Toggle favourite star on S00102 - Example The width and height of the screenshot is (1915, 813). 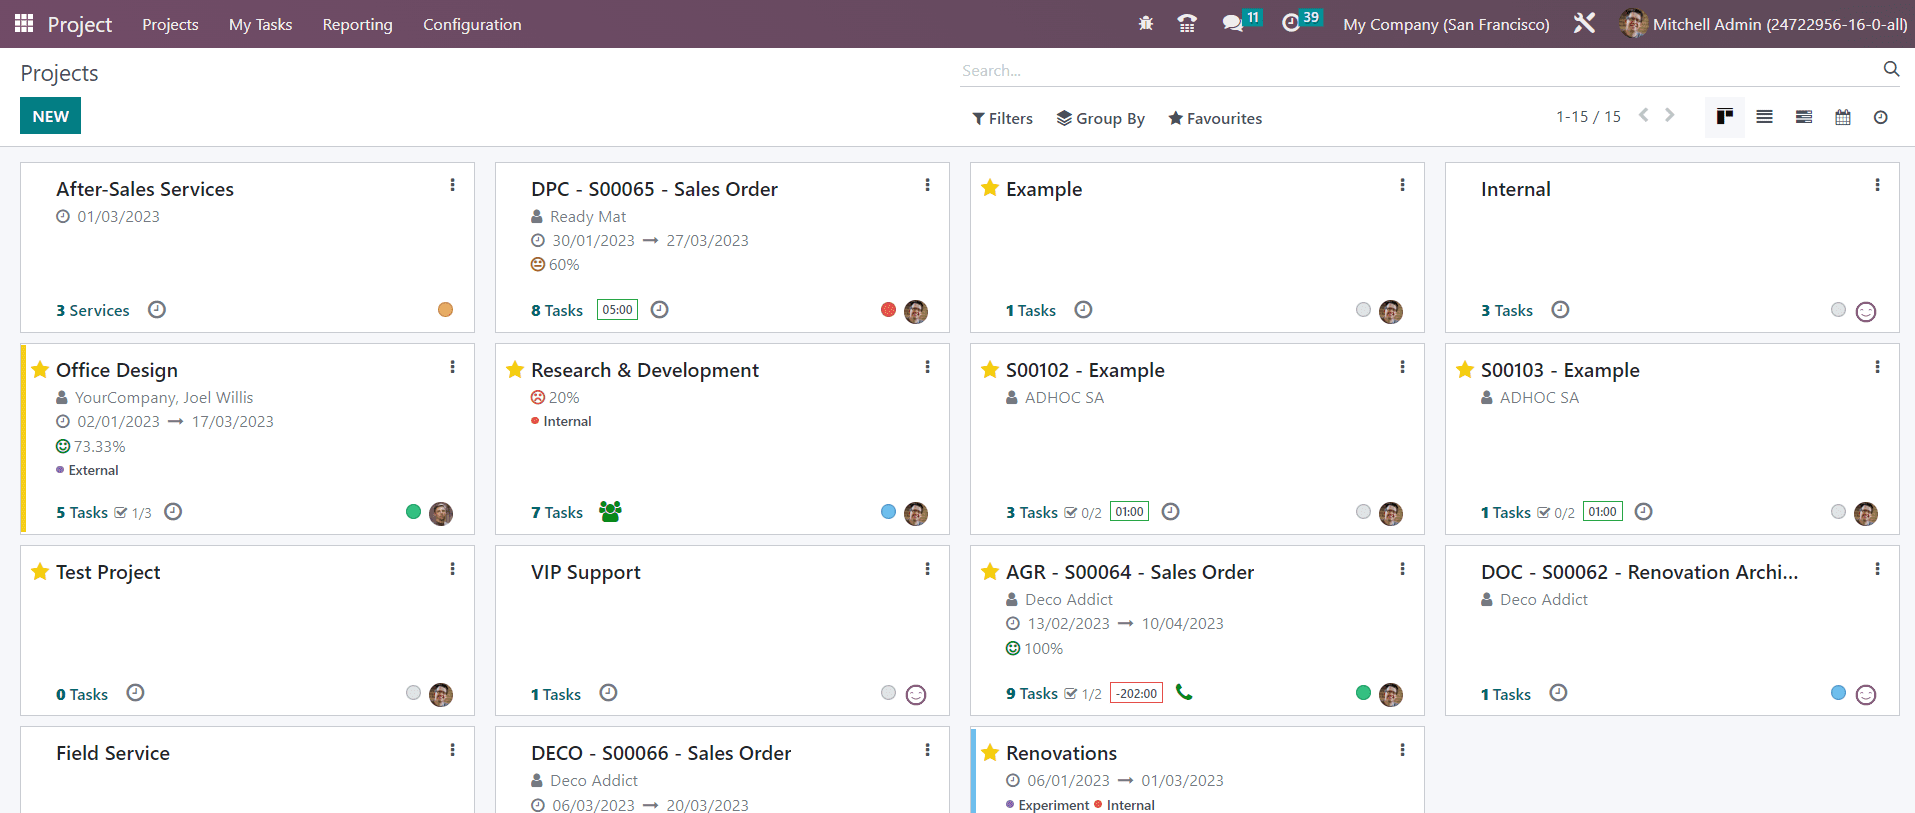tap(990, 369)
